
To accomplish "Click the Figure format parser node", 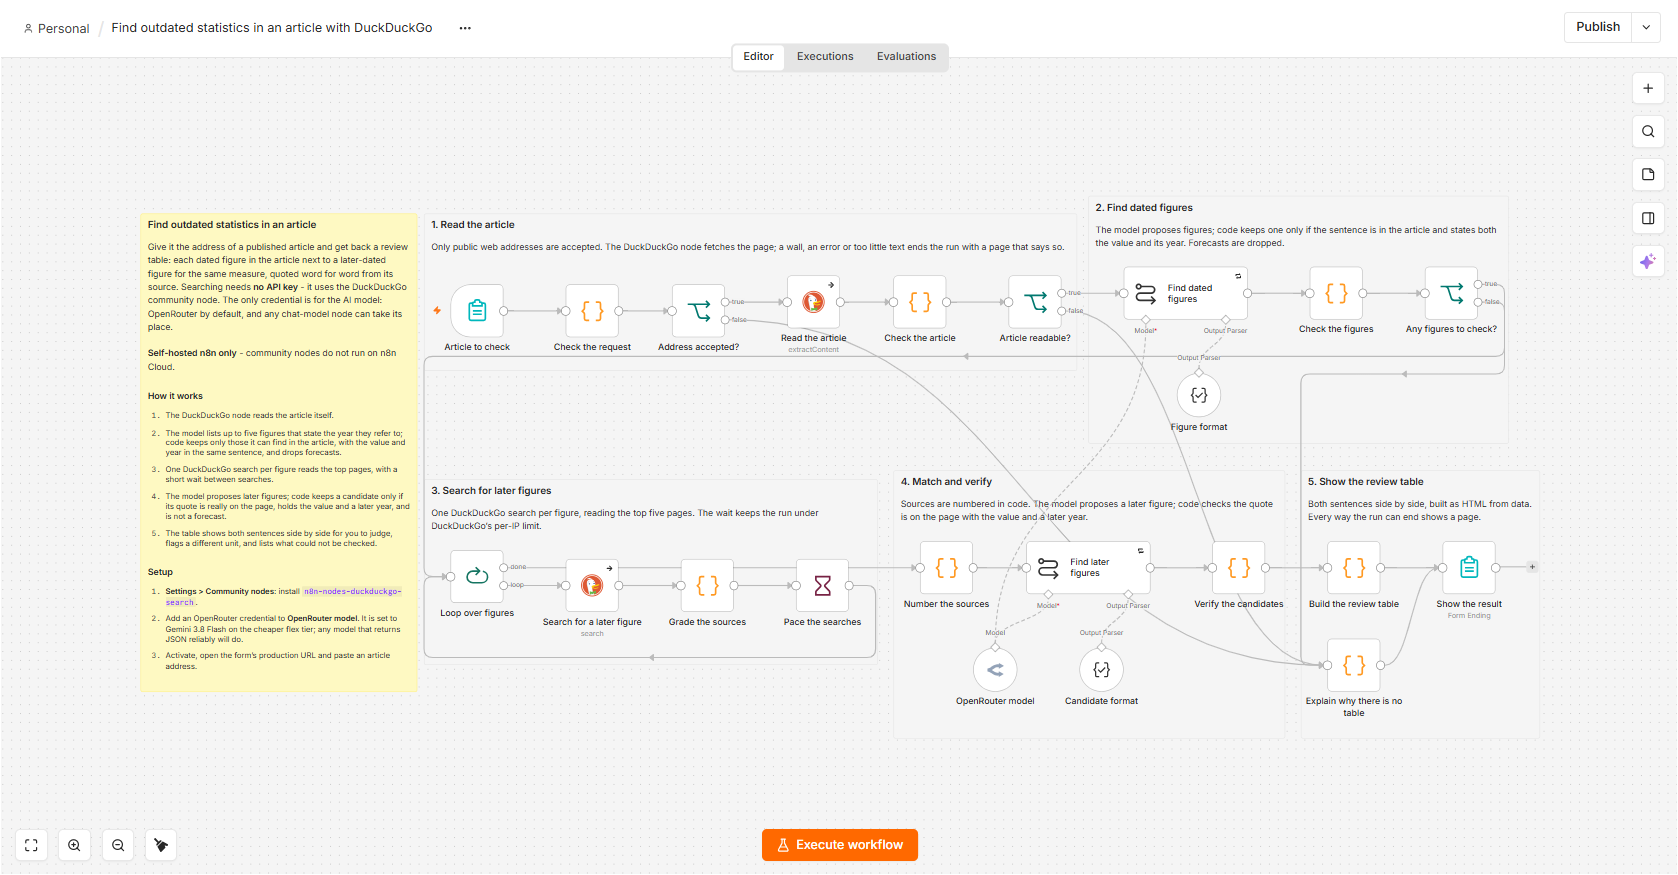I will tap(1199, 395).
